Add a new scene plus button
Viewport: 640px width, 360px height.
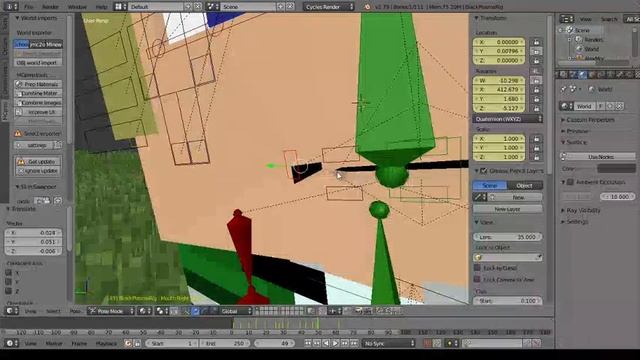tap(281, 7)
